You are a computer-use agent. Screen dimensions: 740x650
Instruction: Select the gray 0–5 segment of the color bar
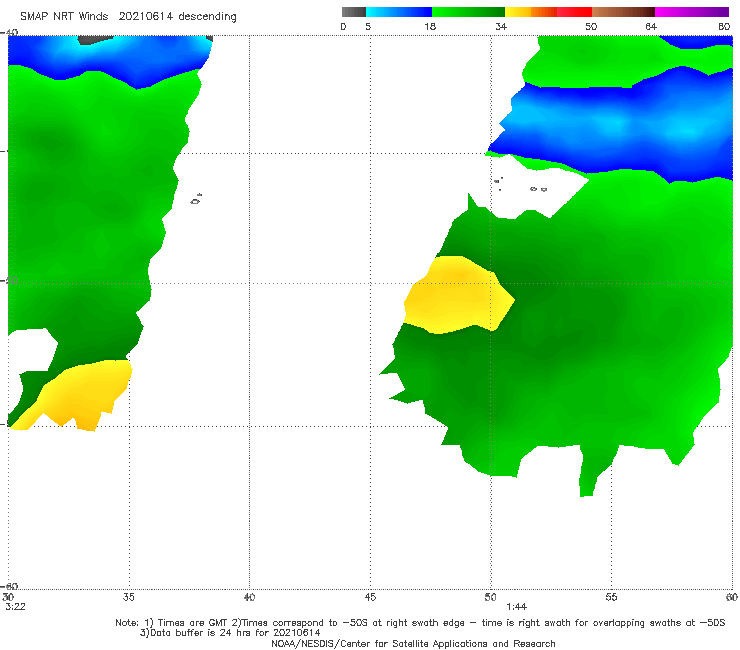(353, 12)
